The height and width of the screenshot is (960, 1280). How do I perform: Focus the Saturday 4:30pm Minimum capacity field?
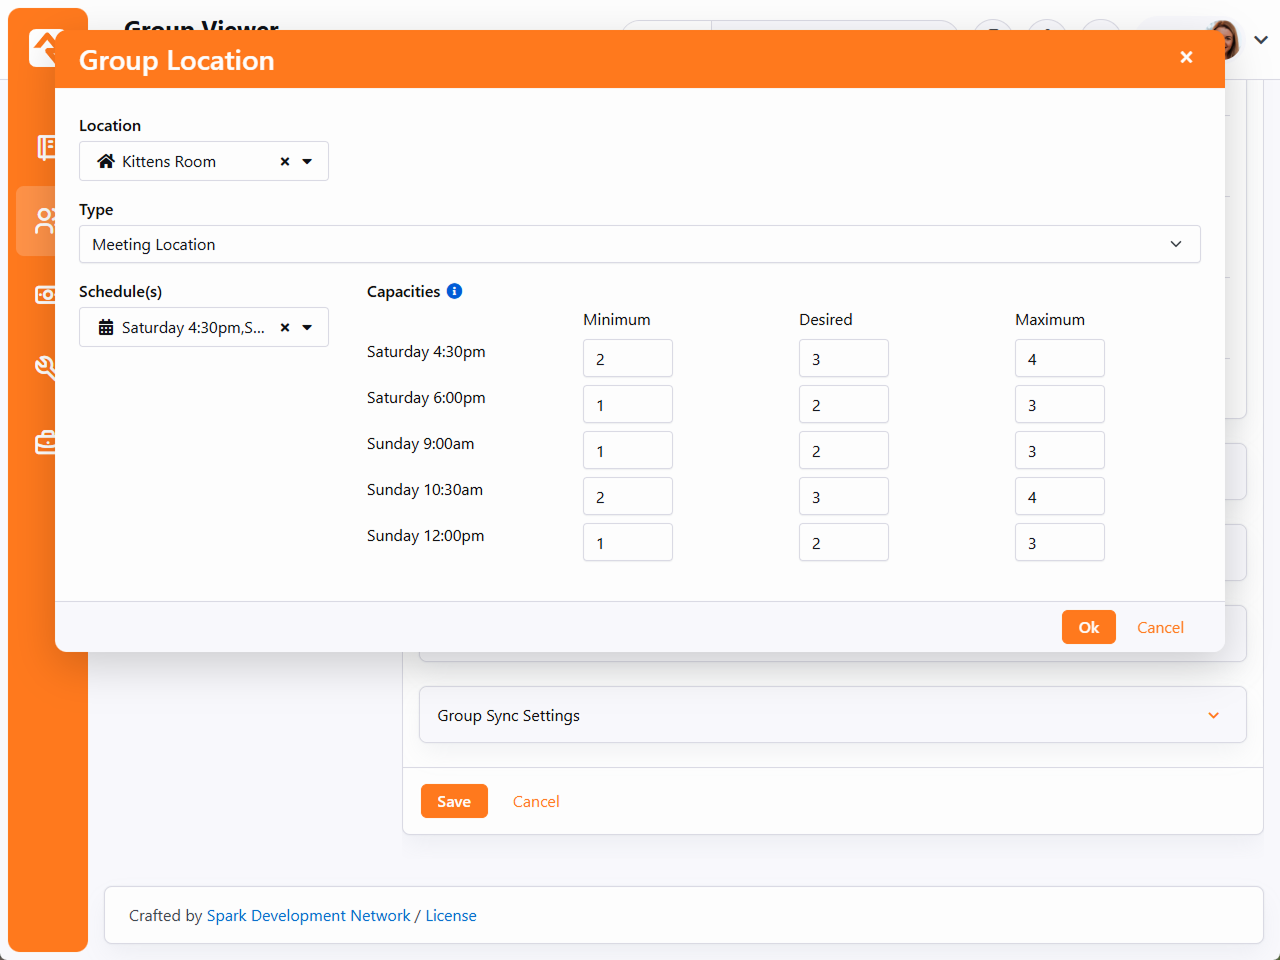pos(627,359)
